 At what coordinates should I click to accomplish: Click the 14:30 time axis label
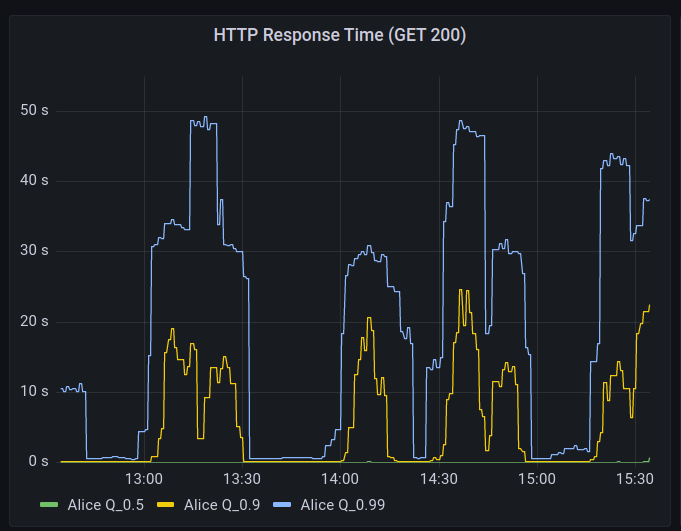pos(439,479)
